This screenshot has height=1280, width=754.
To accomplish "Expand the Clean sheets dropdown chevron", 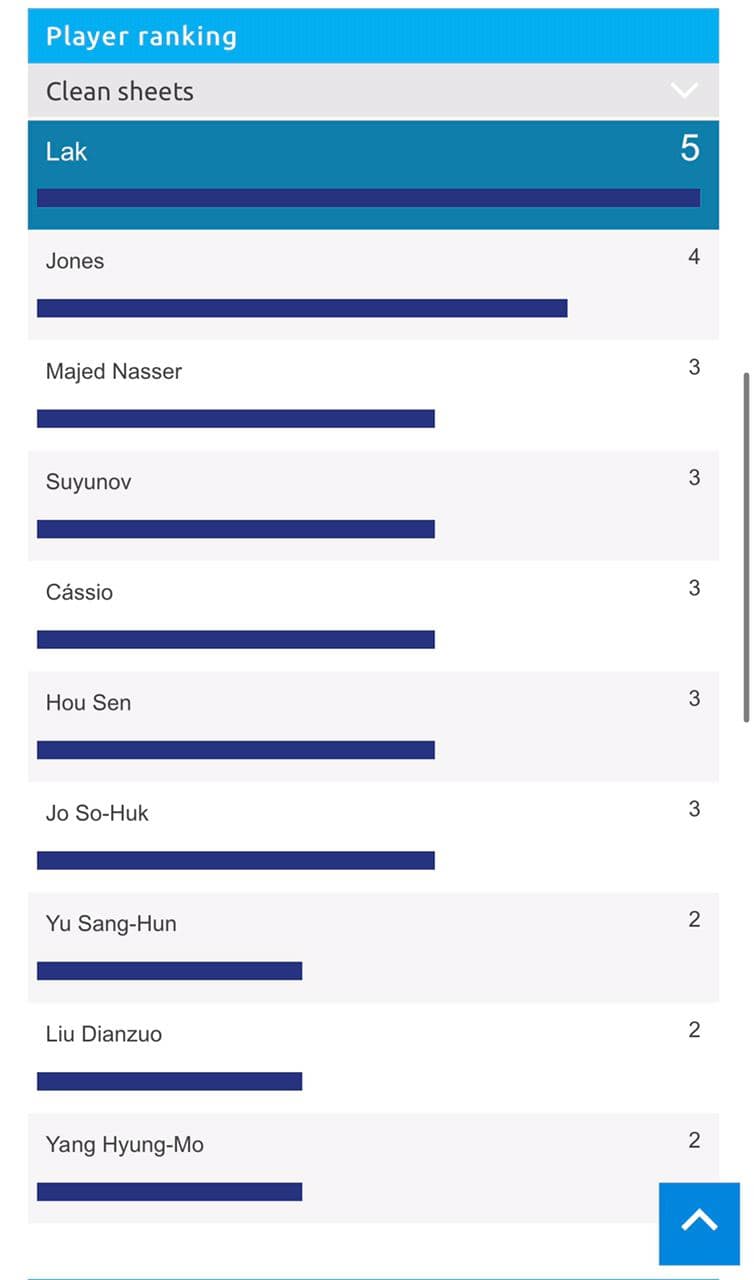I will click(684, 91).
